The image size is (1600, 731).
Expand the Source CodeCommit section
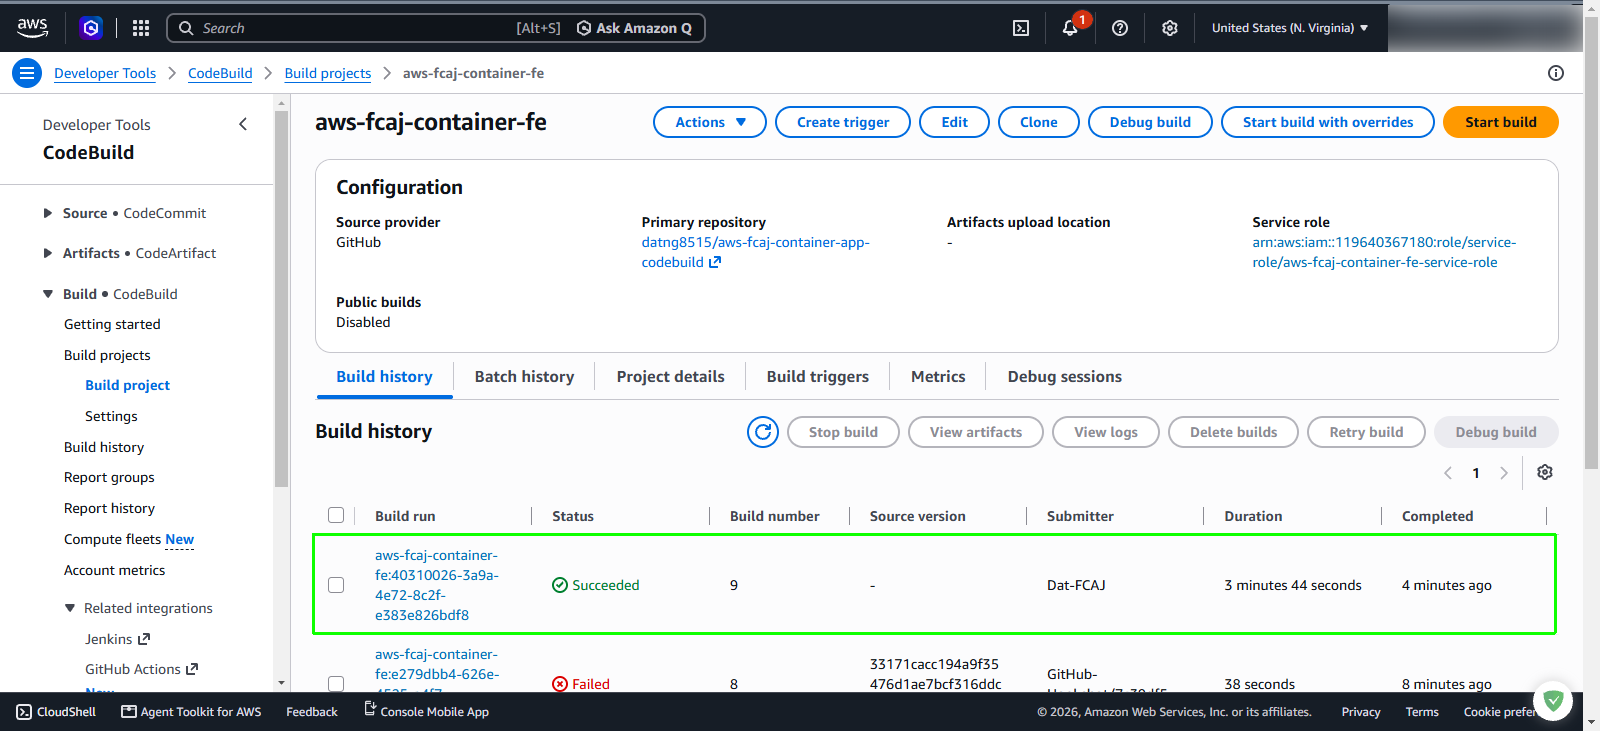[x=47, y=213]
